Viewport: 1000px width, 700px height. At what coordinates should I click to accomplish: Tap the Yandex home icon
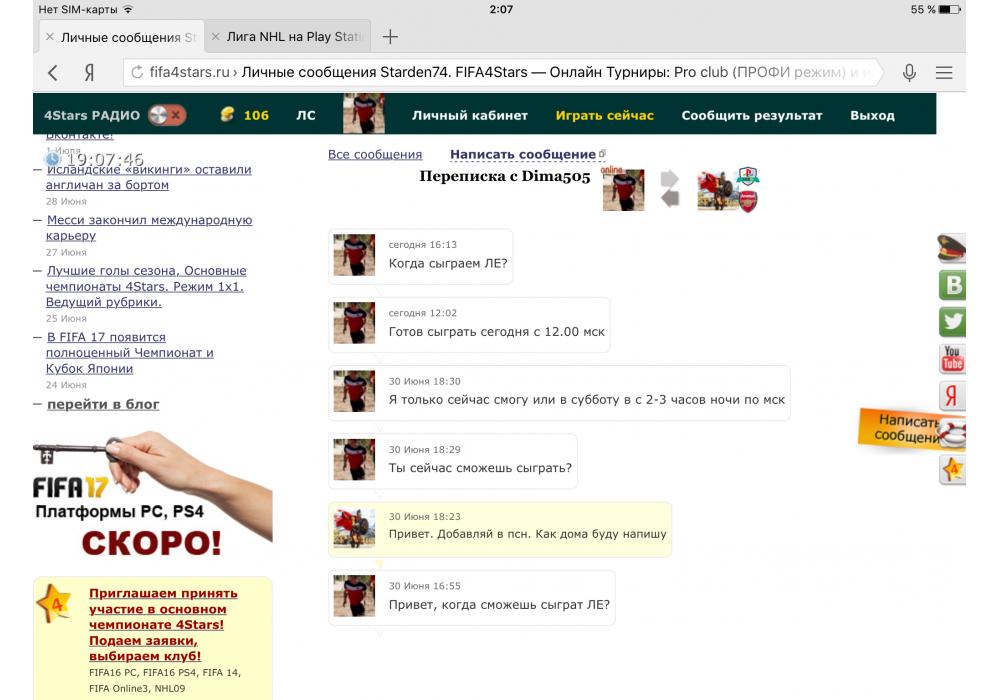tap(89, 73)
